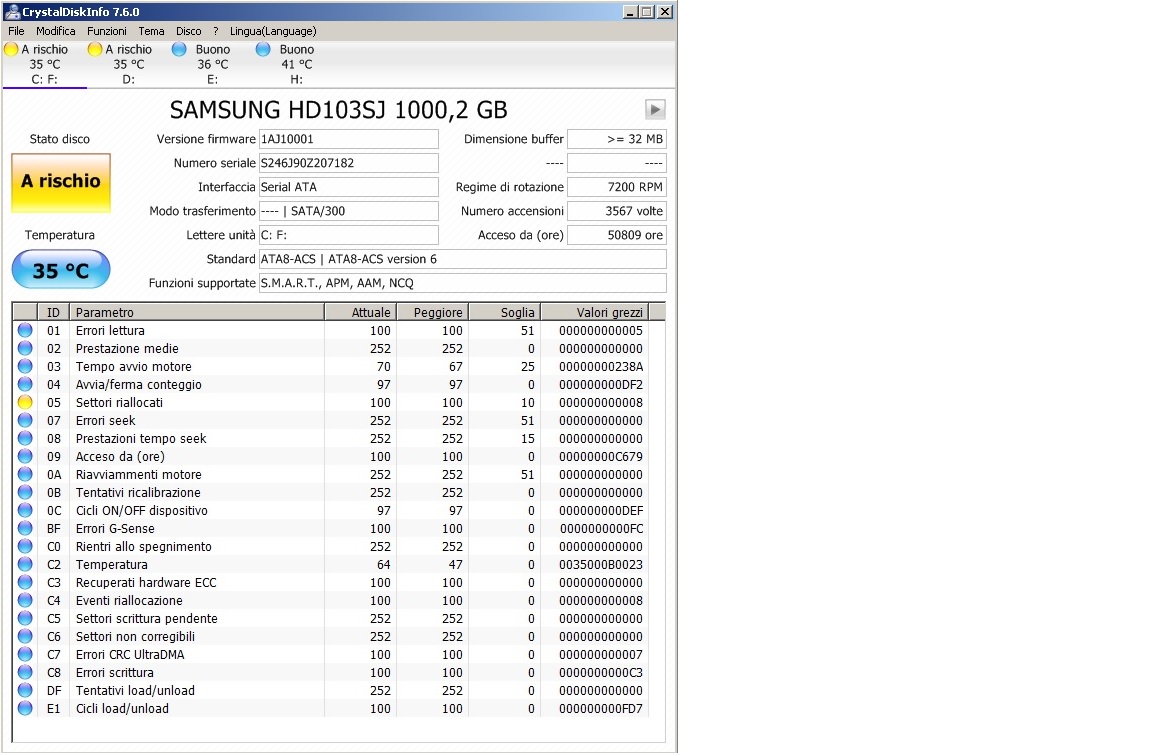This screenshot has width=1152, height=753.
Task: Click the 3567 volte power-on count field
Action: coord(617,211)
